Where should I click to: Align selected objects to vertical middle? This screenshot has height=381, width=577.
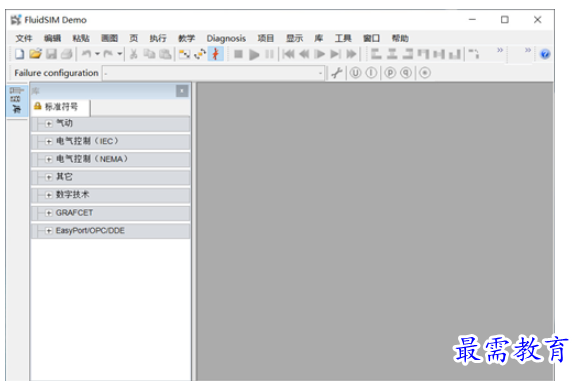point(439,54)
